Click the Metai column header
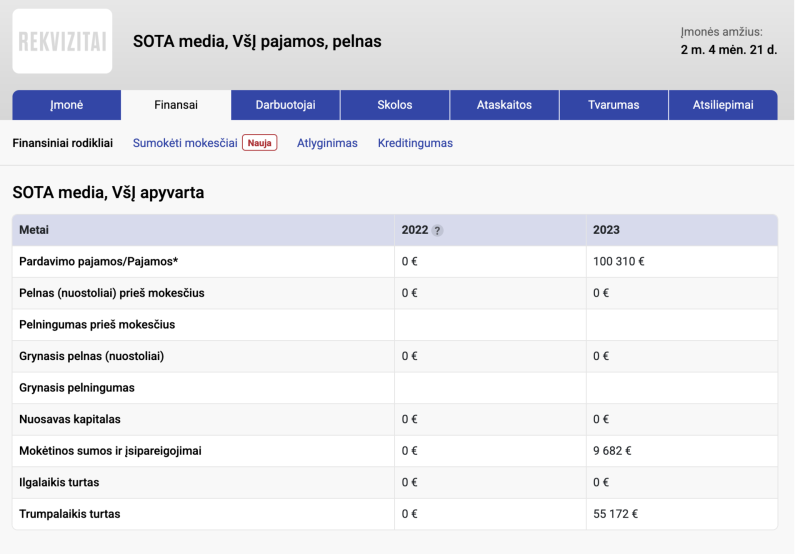This screenshot has height=554, width=800. [x=33, y=230]
